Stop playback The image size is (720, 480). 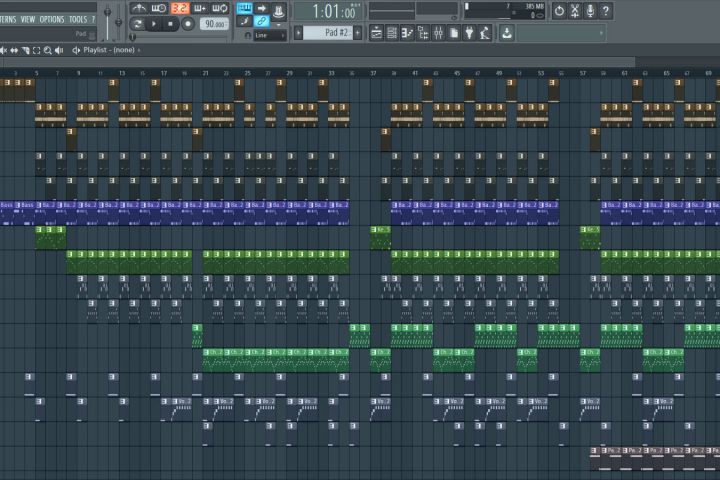pos(170,24)
